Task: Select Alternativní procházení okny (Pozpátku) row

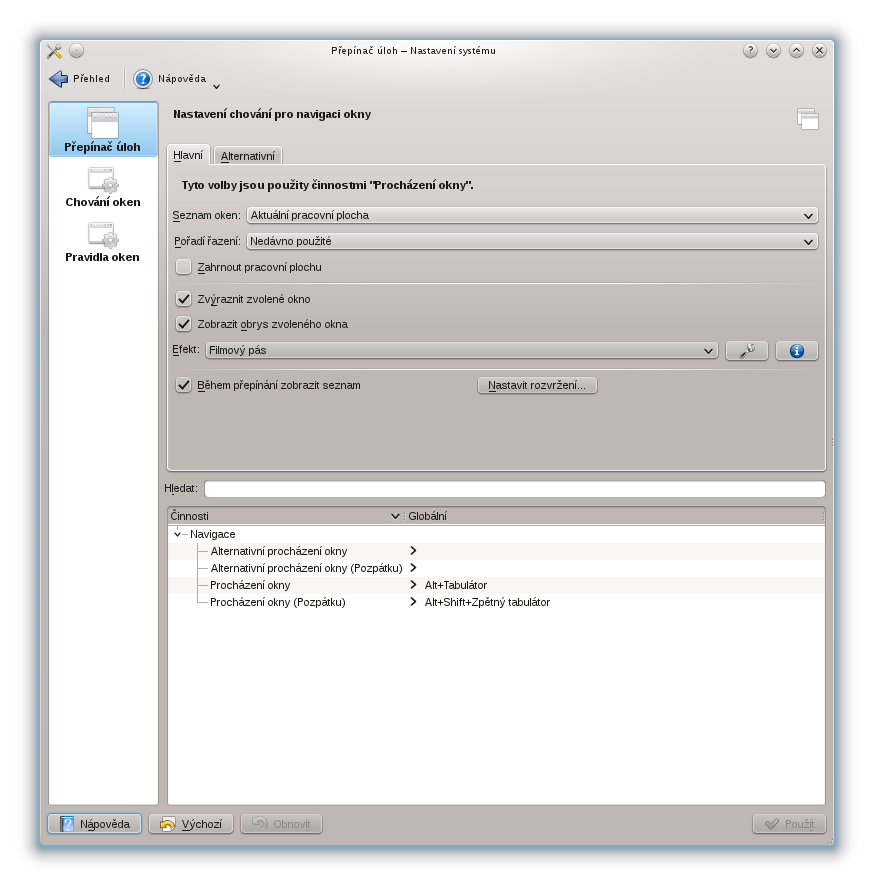Action: [x=497, y=568]
